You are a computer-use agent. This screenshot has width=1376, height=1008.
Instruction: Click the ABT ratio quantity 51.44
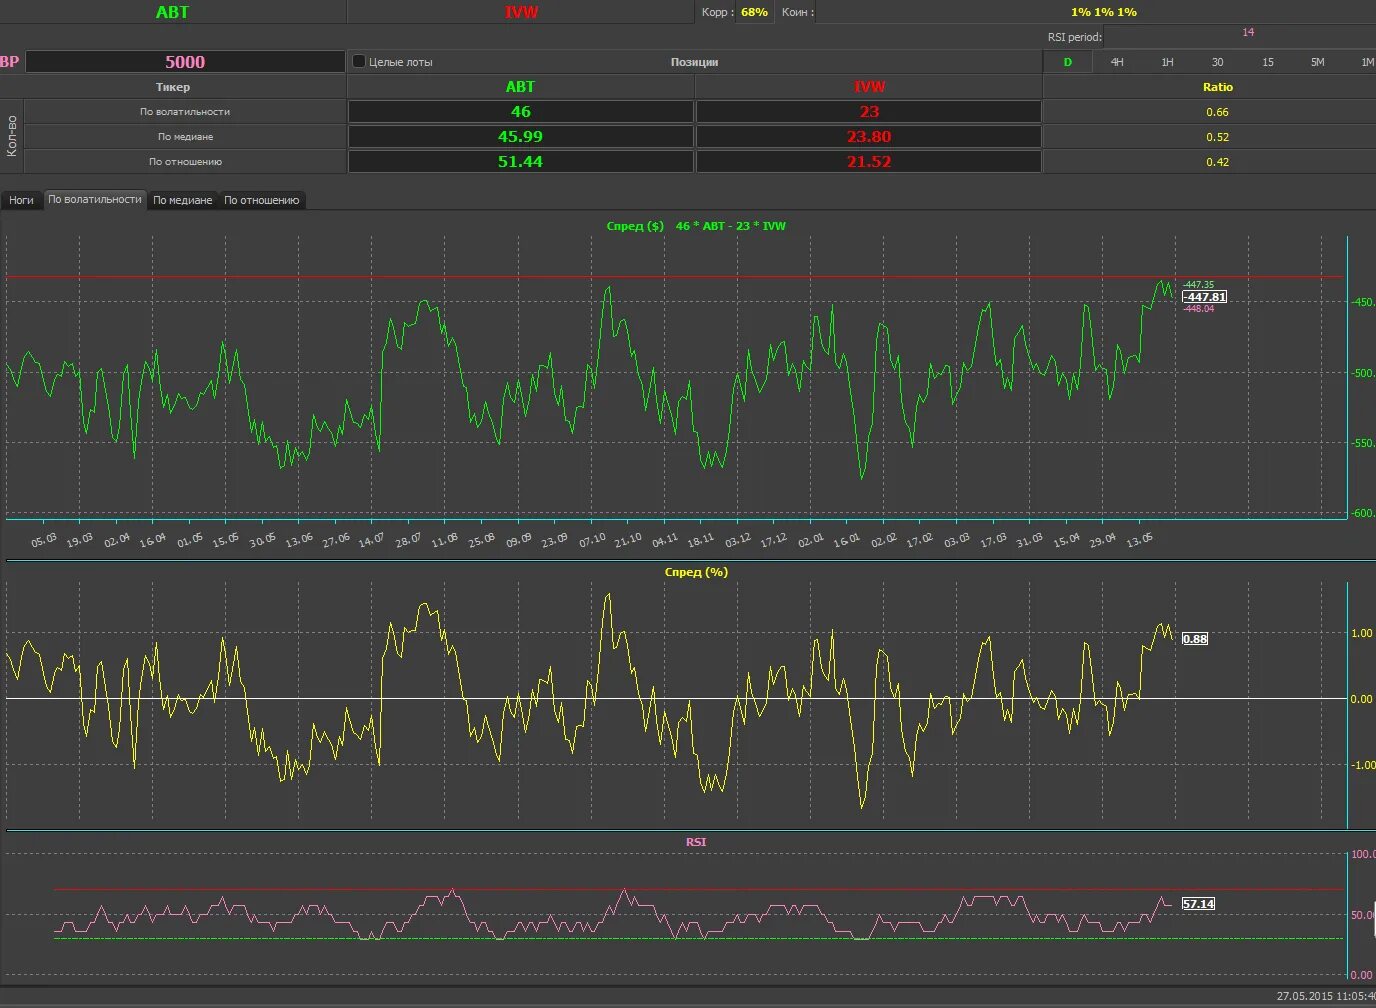coord(521,162)
